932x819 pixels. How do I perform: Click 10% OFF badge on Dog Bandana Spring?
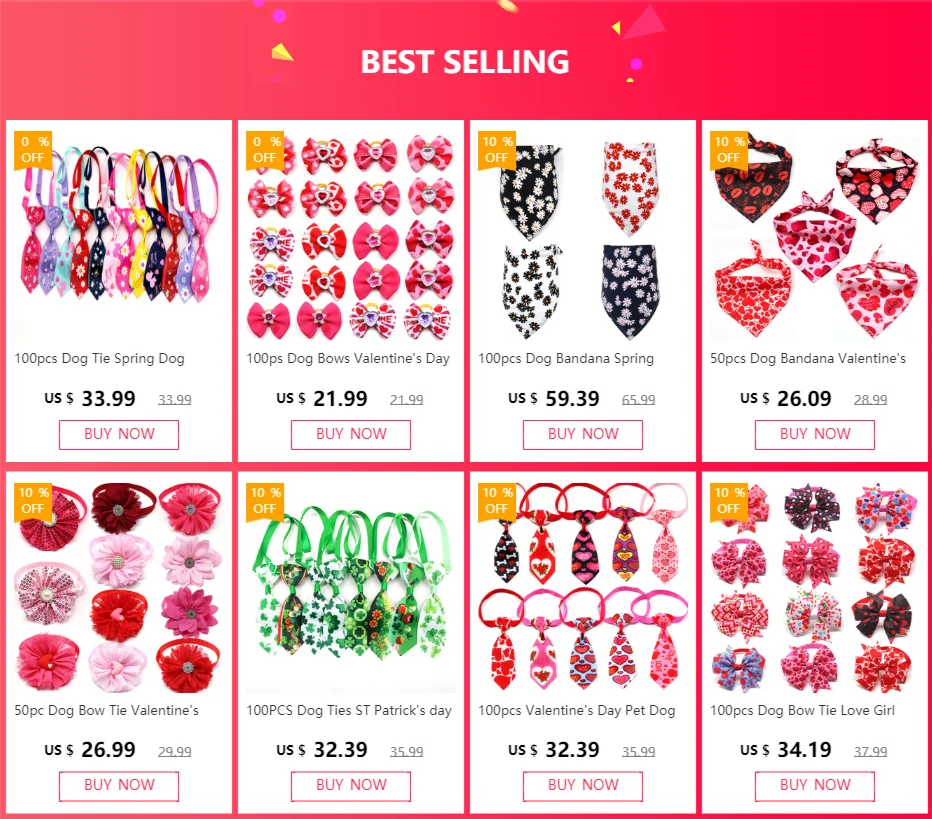(496, 150)
